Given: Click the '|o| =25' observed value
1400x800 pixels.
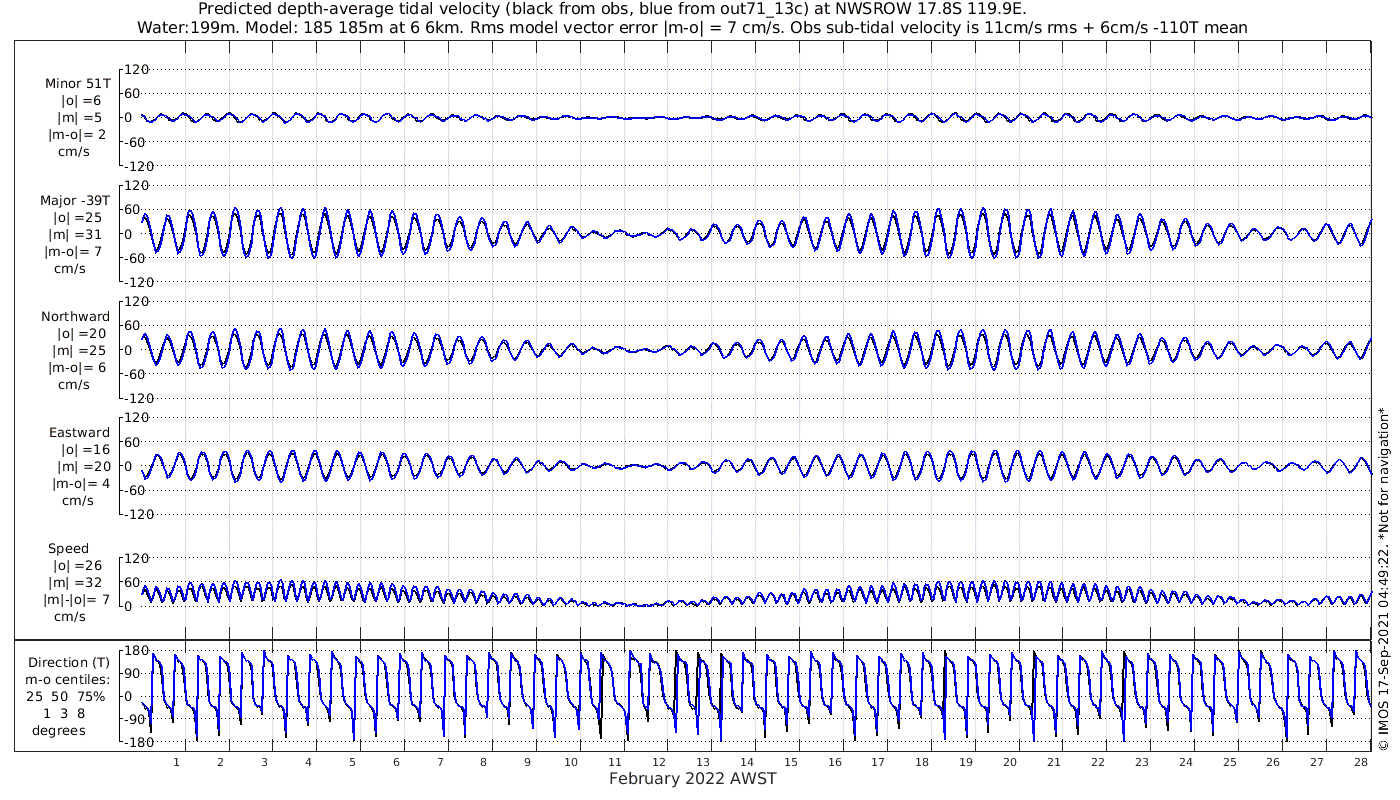Looking at the screenshot, I should coord(79,217).
